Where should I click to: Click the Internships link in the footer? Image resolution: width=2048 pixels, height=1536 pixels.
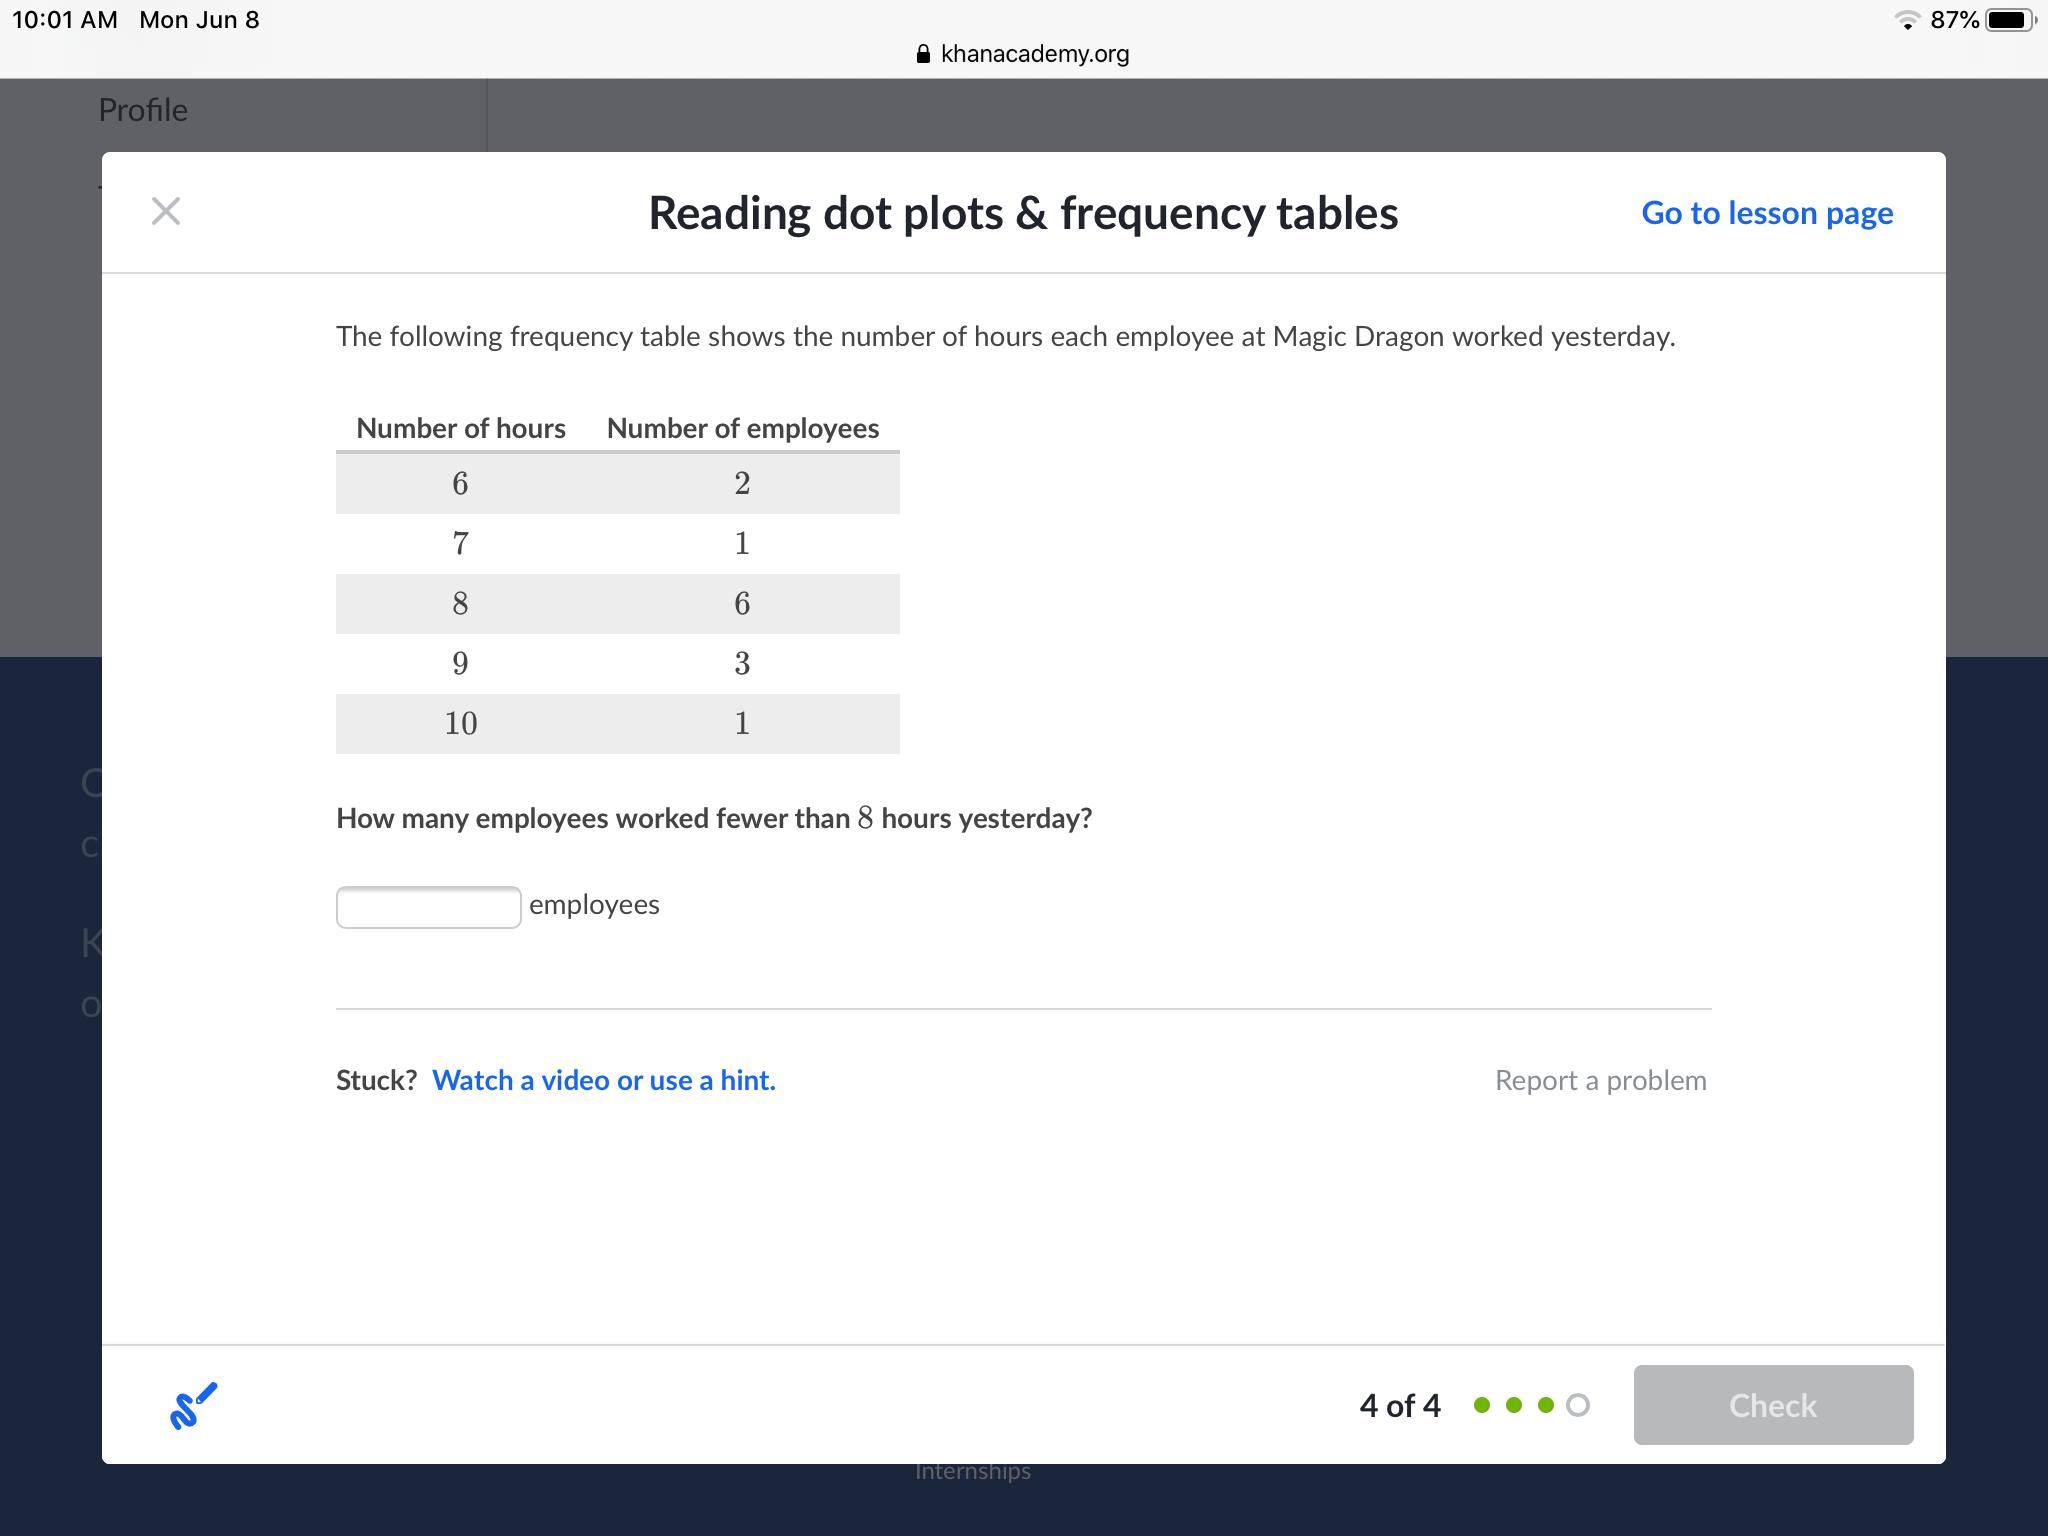click(972, 1471)
